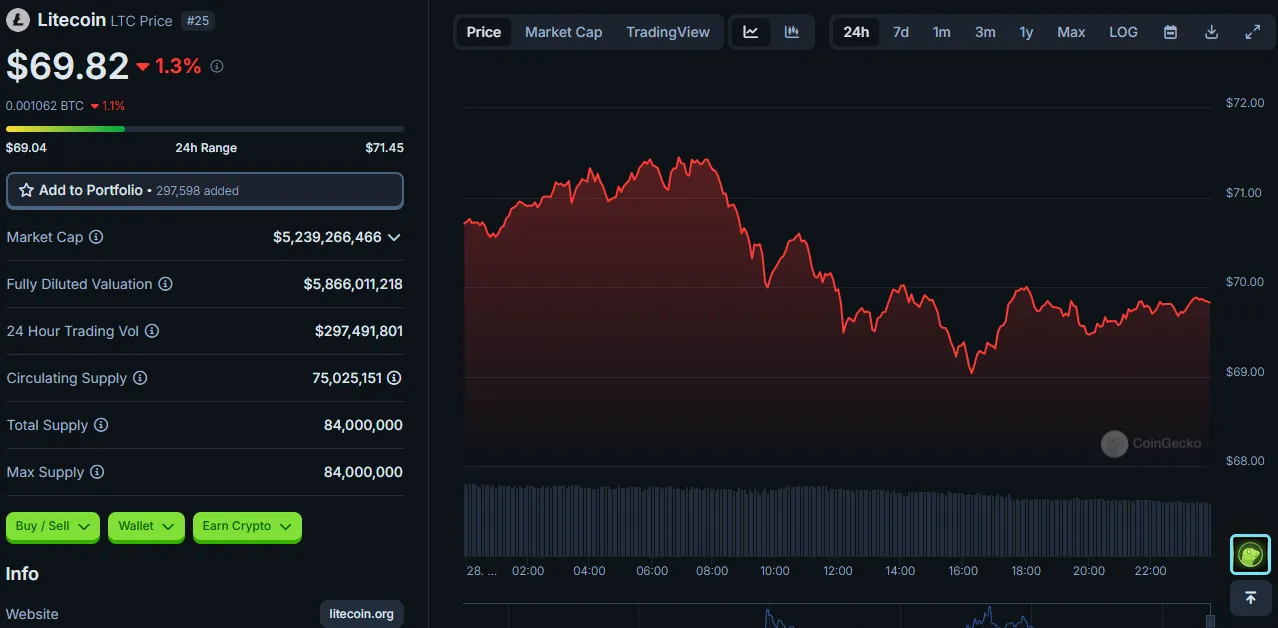Click the star icon in Add to Portfolio
Image resolution: width=1278 pixels, height=628 pixels.
(x=26, y=190)
